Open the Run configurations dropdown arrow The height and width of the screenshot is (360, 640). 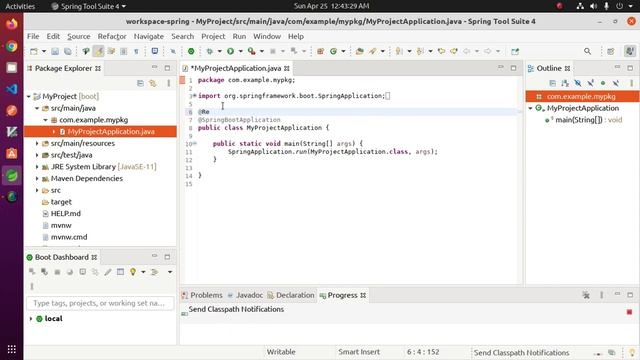[240, 51]
